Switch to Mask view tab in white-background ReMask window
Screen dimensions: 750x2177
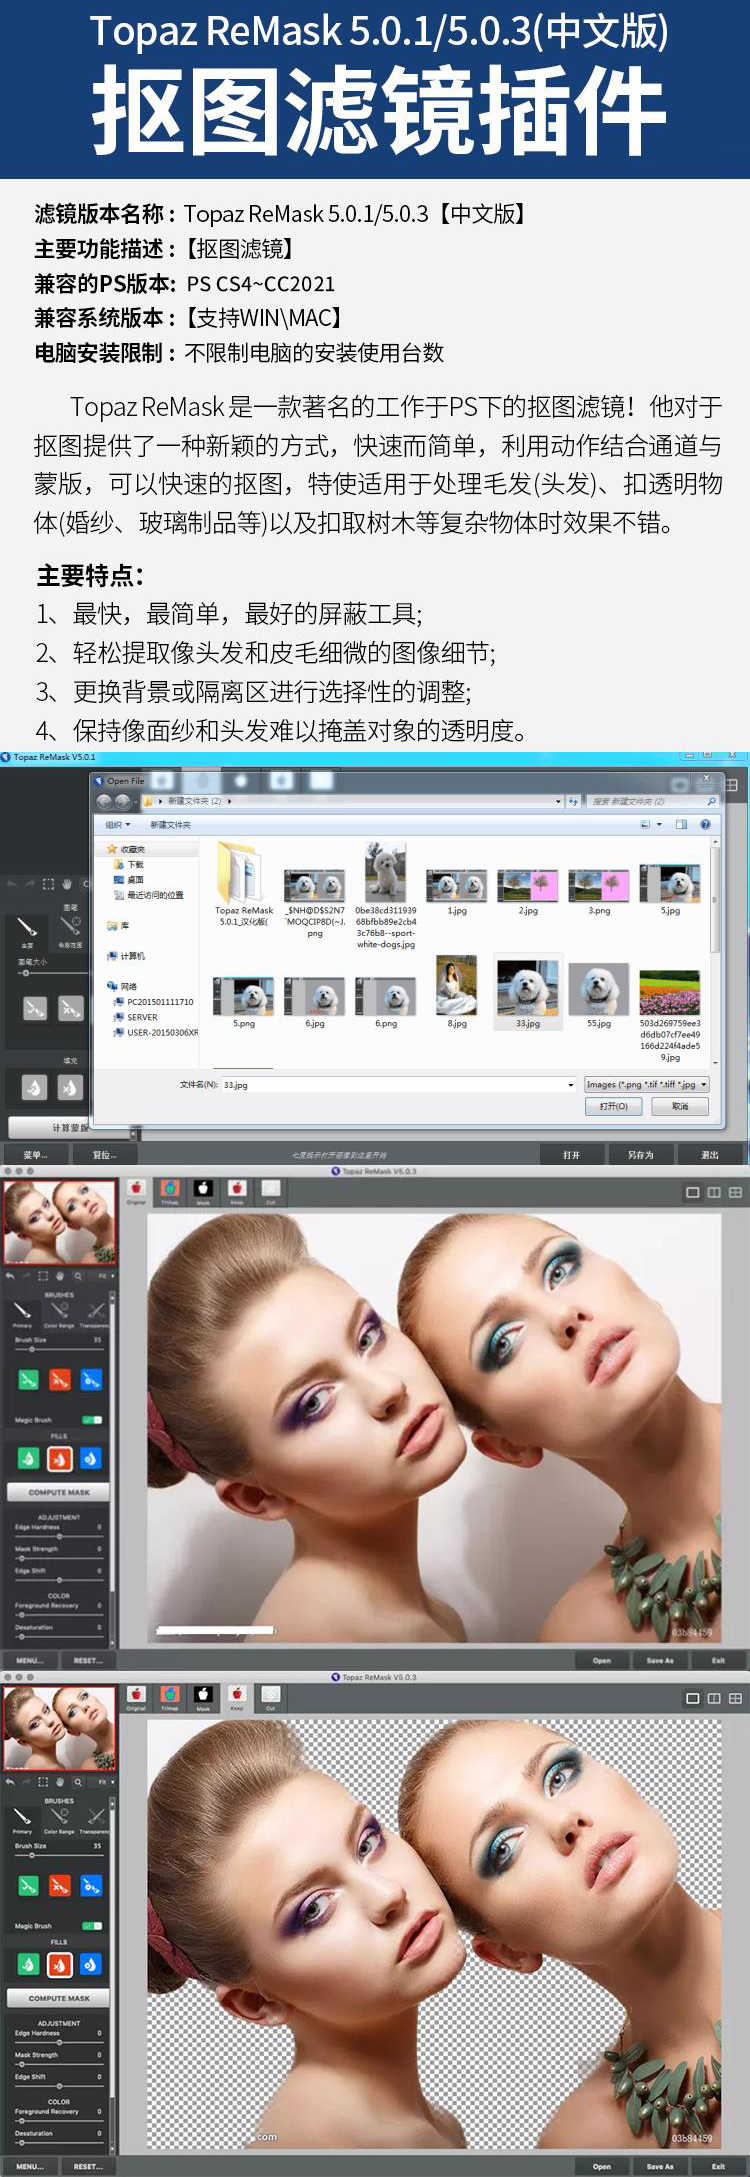coord(203,1191)
